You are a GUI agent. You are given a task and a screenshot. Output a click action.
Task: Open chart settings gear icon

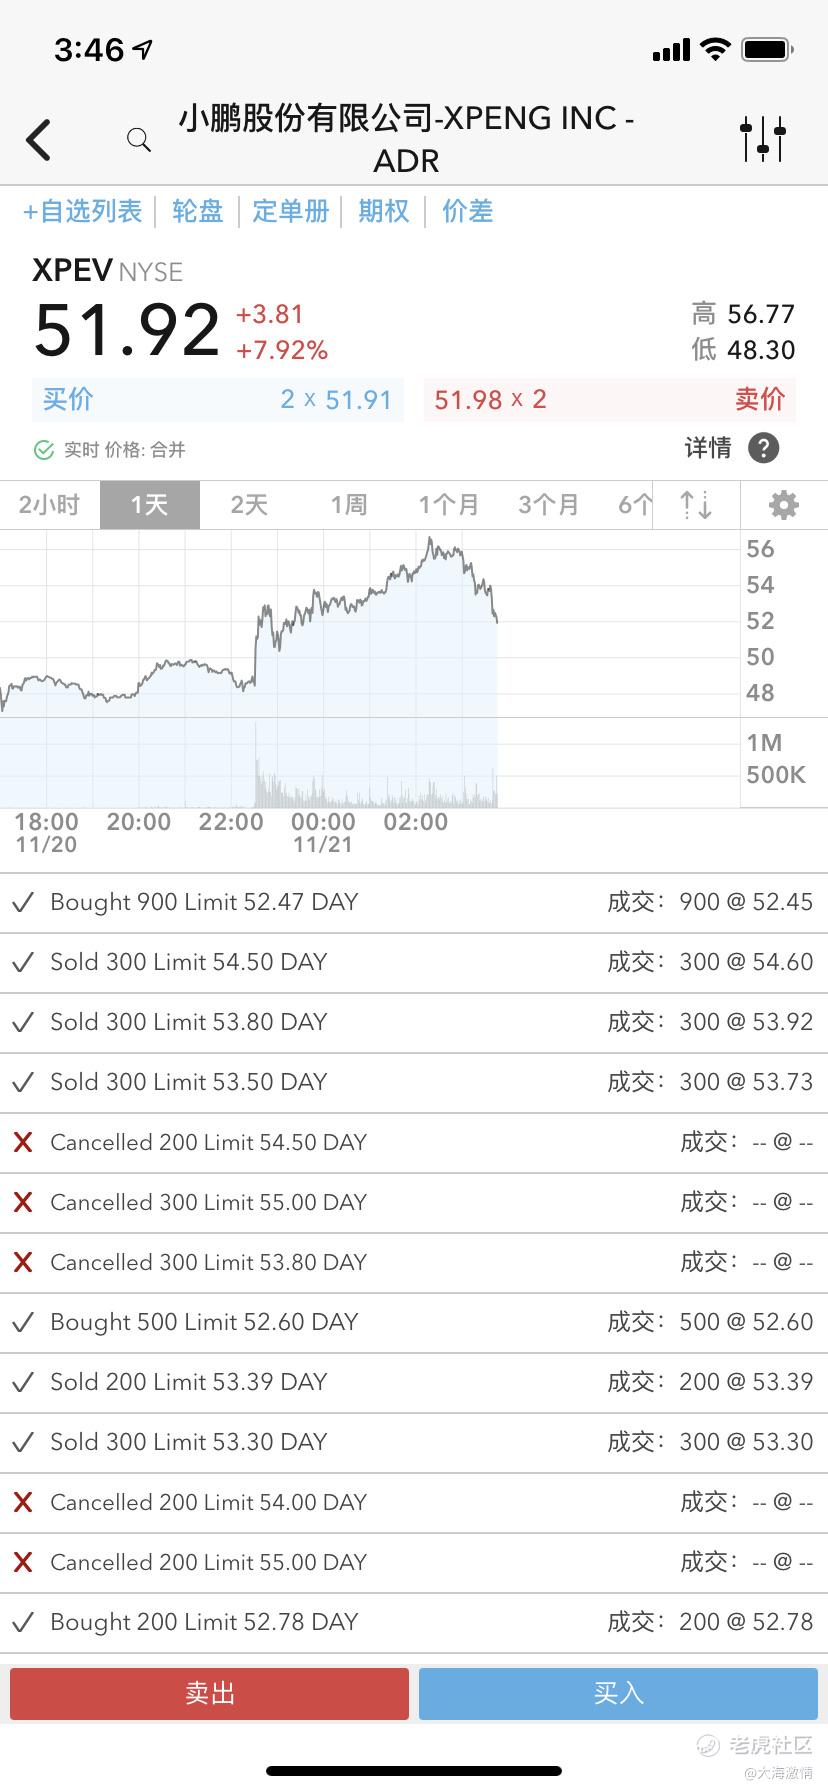coord(783,505)
